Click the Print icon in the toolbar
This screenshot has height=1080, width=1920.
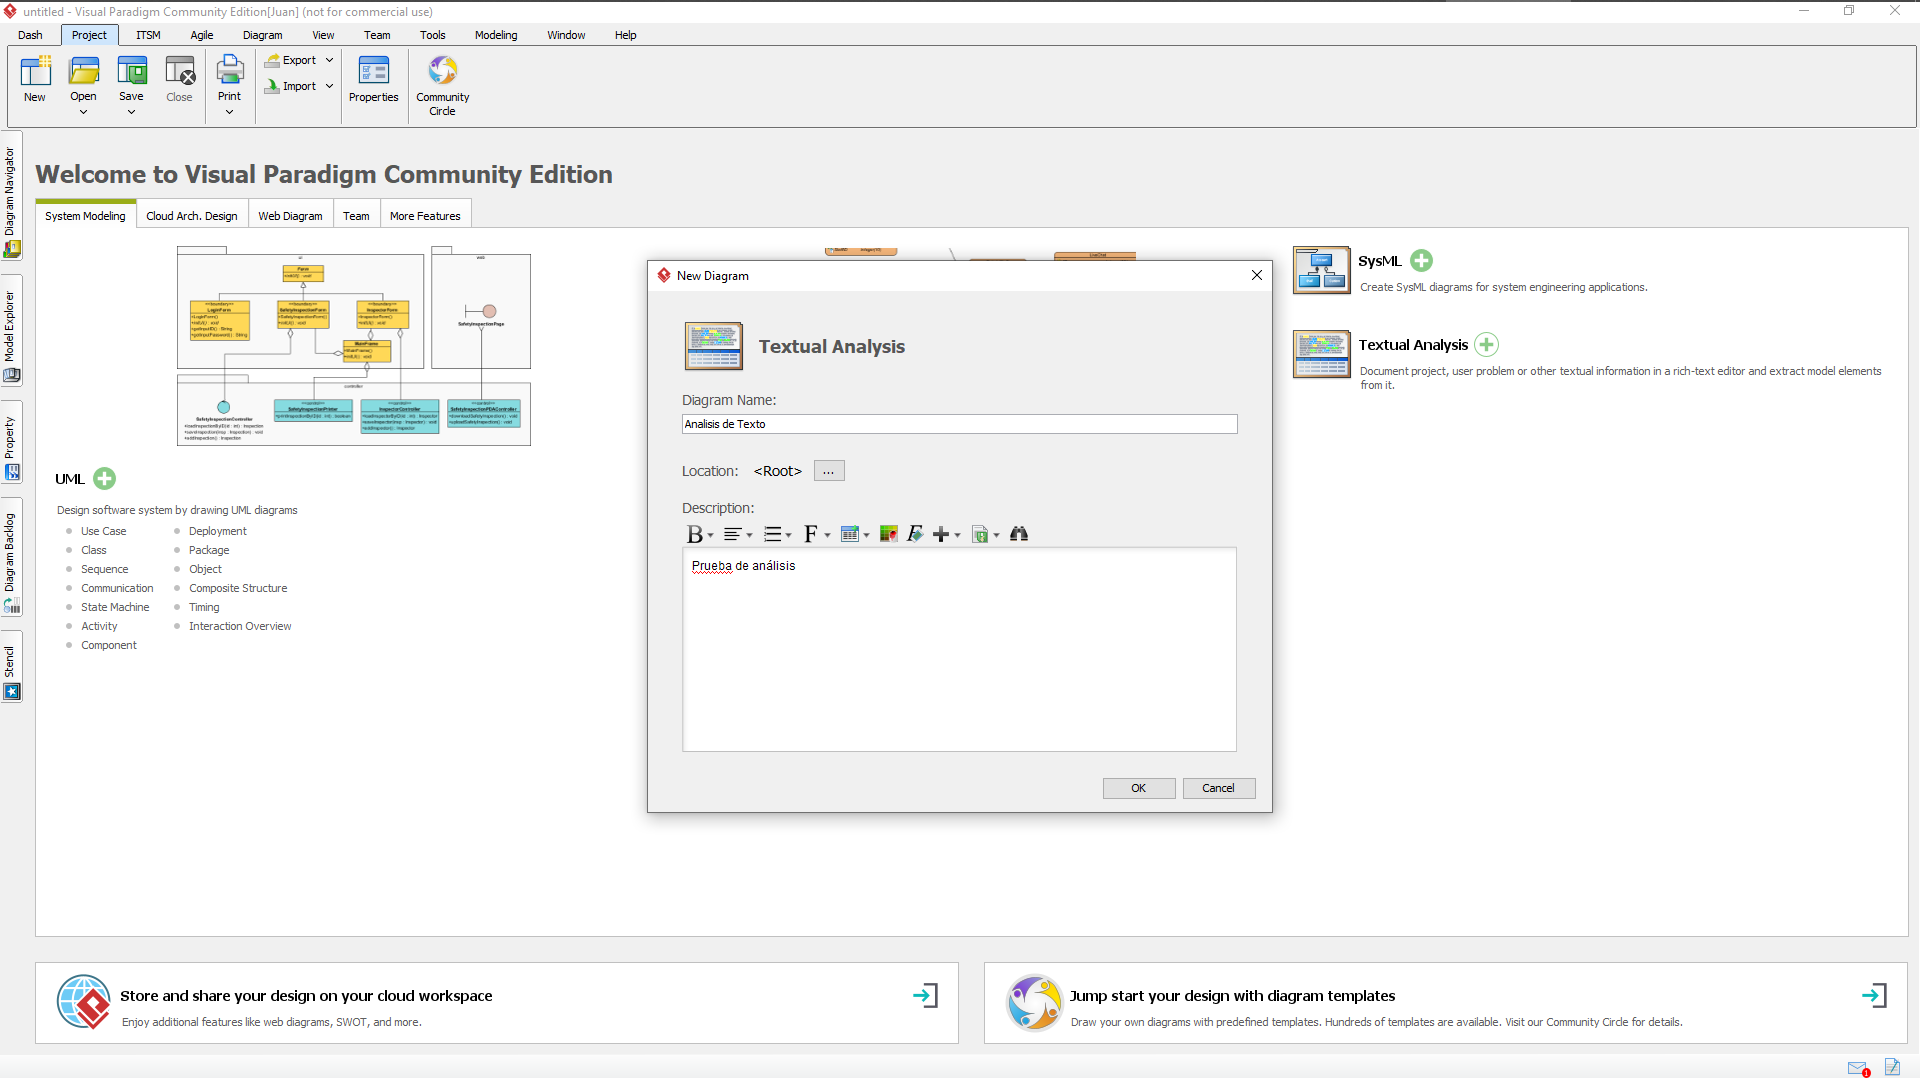click(229, 71)
